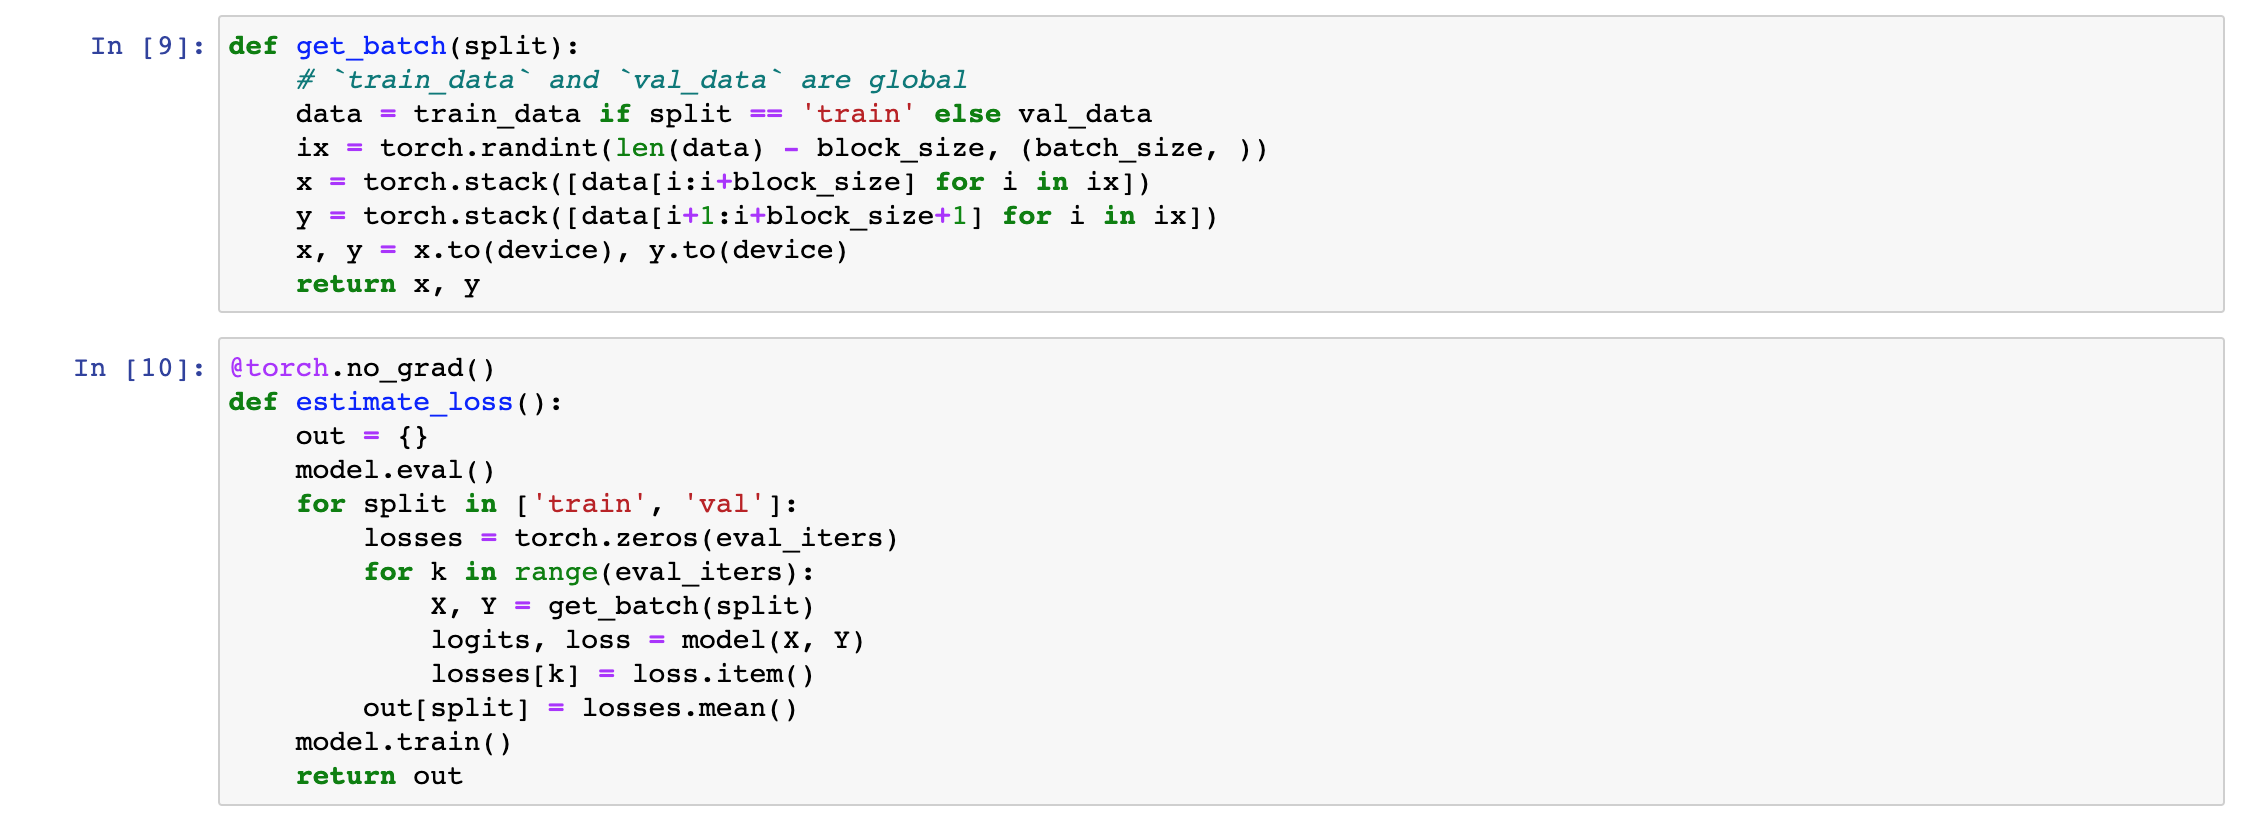Click the model.train() line
Image resolution: width=2253 pixels, height=819 pixels.
[x=404, y=742]
